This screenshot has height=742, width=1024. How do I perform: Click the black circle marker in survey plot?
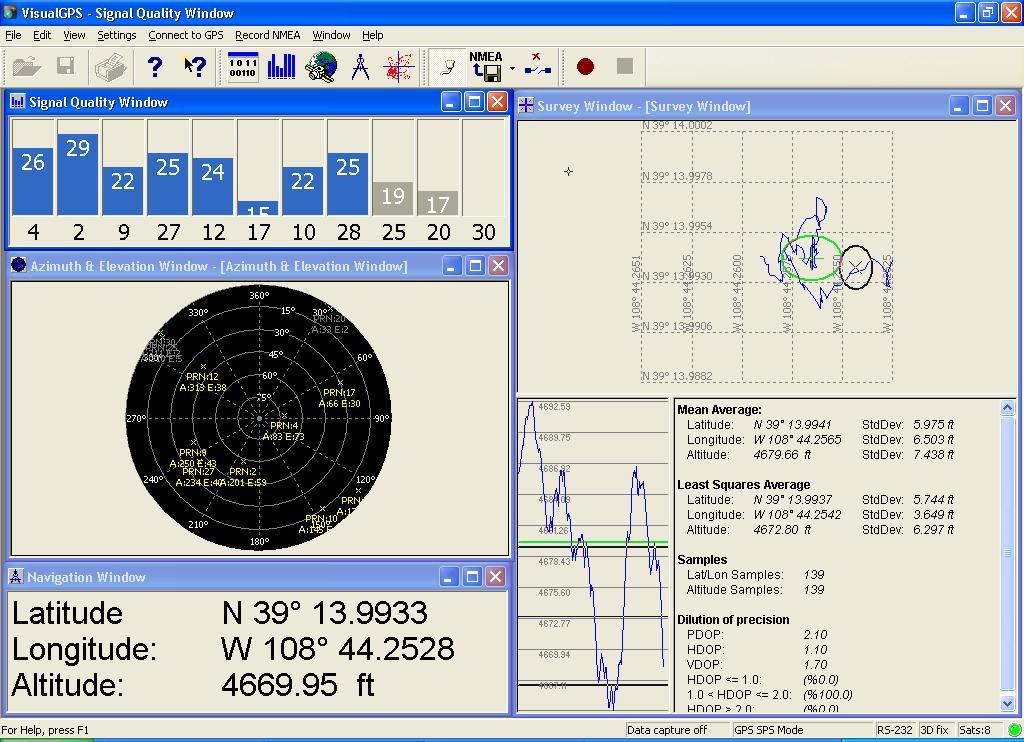point(856,267)
